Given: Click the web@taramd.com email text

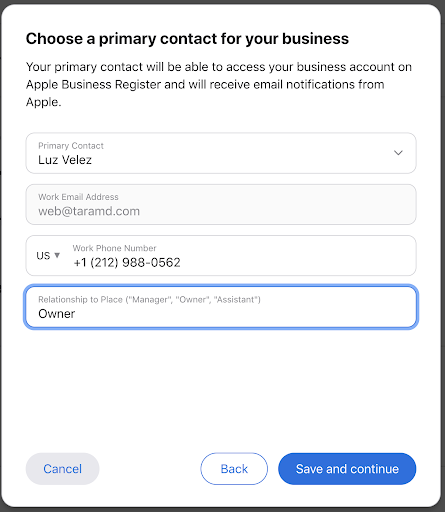Looking at the screenshot, I should pyautogui.click(x=89, y=211).
